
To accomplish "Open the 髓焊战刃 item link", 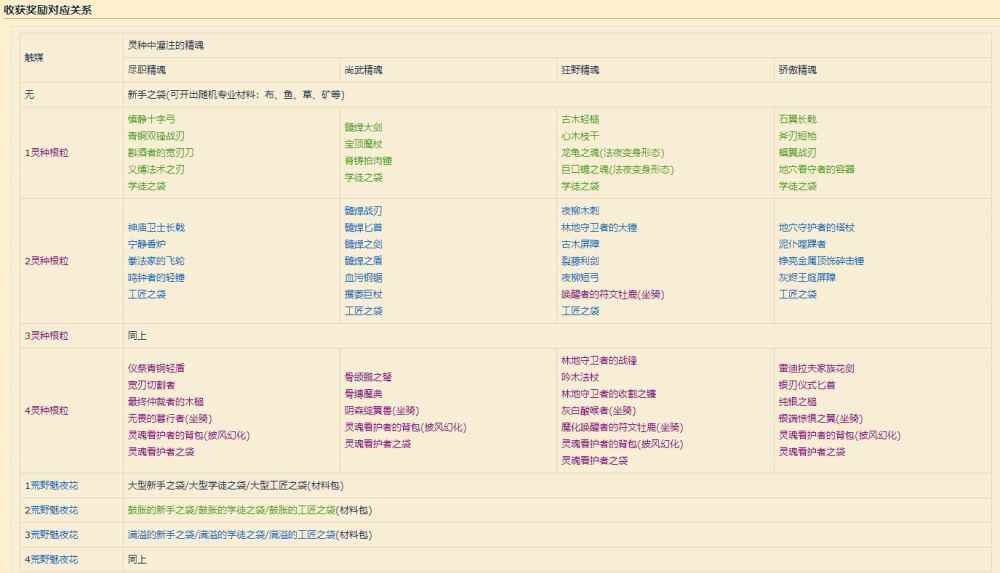I will pos(364,211).
